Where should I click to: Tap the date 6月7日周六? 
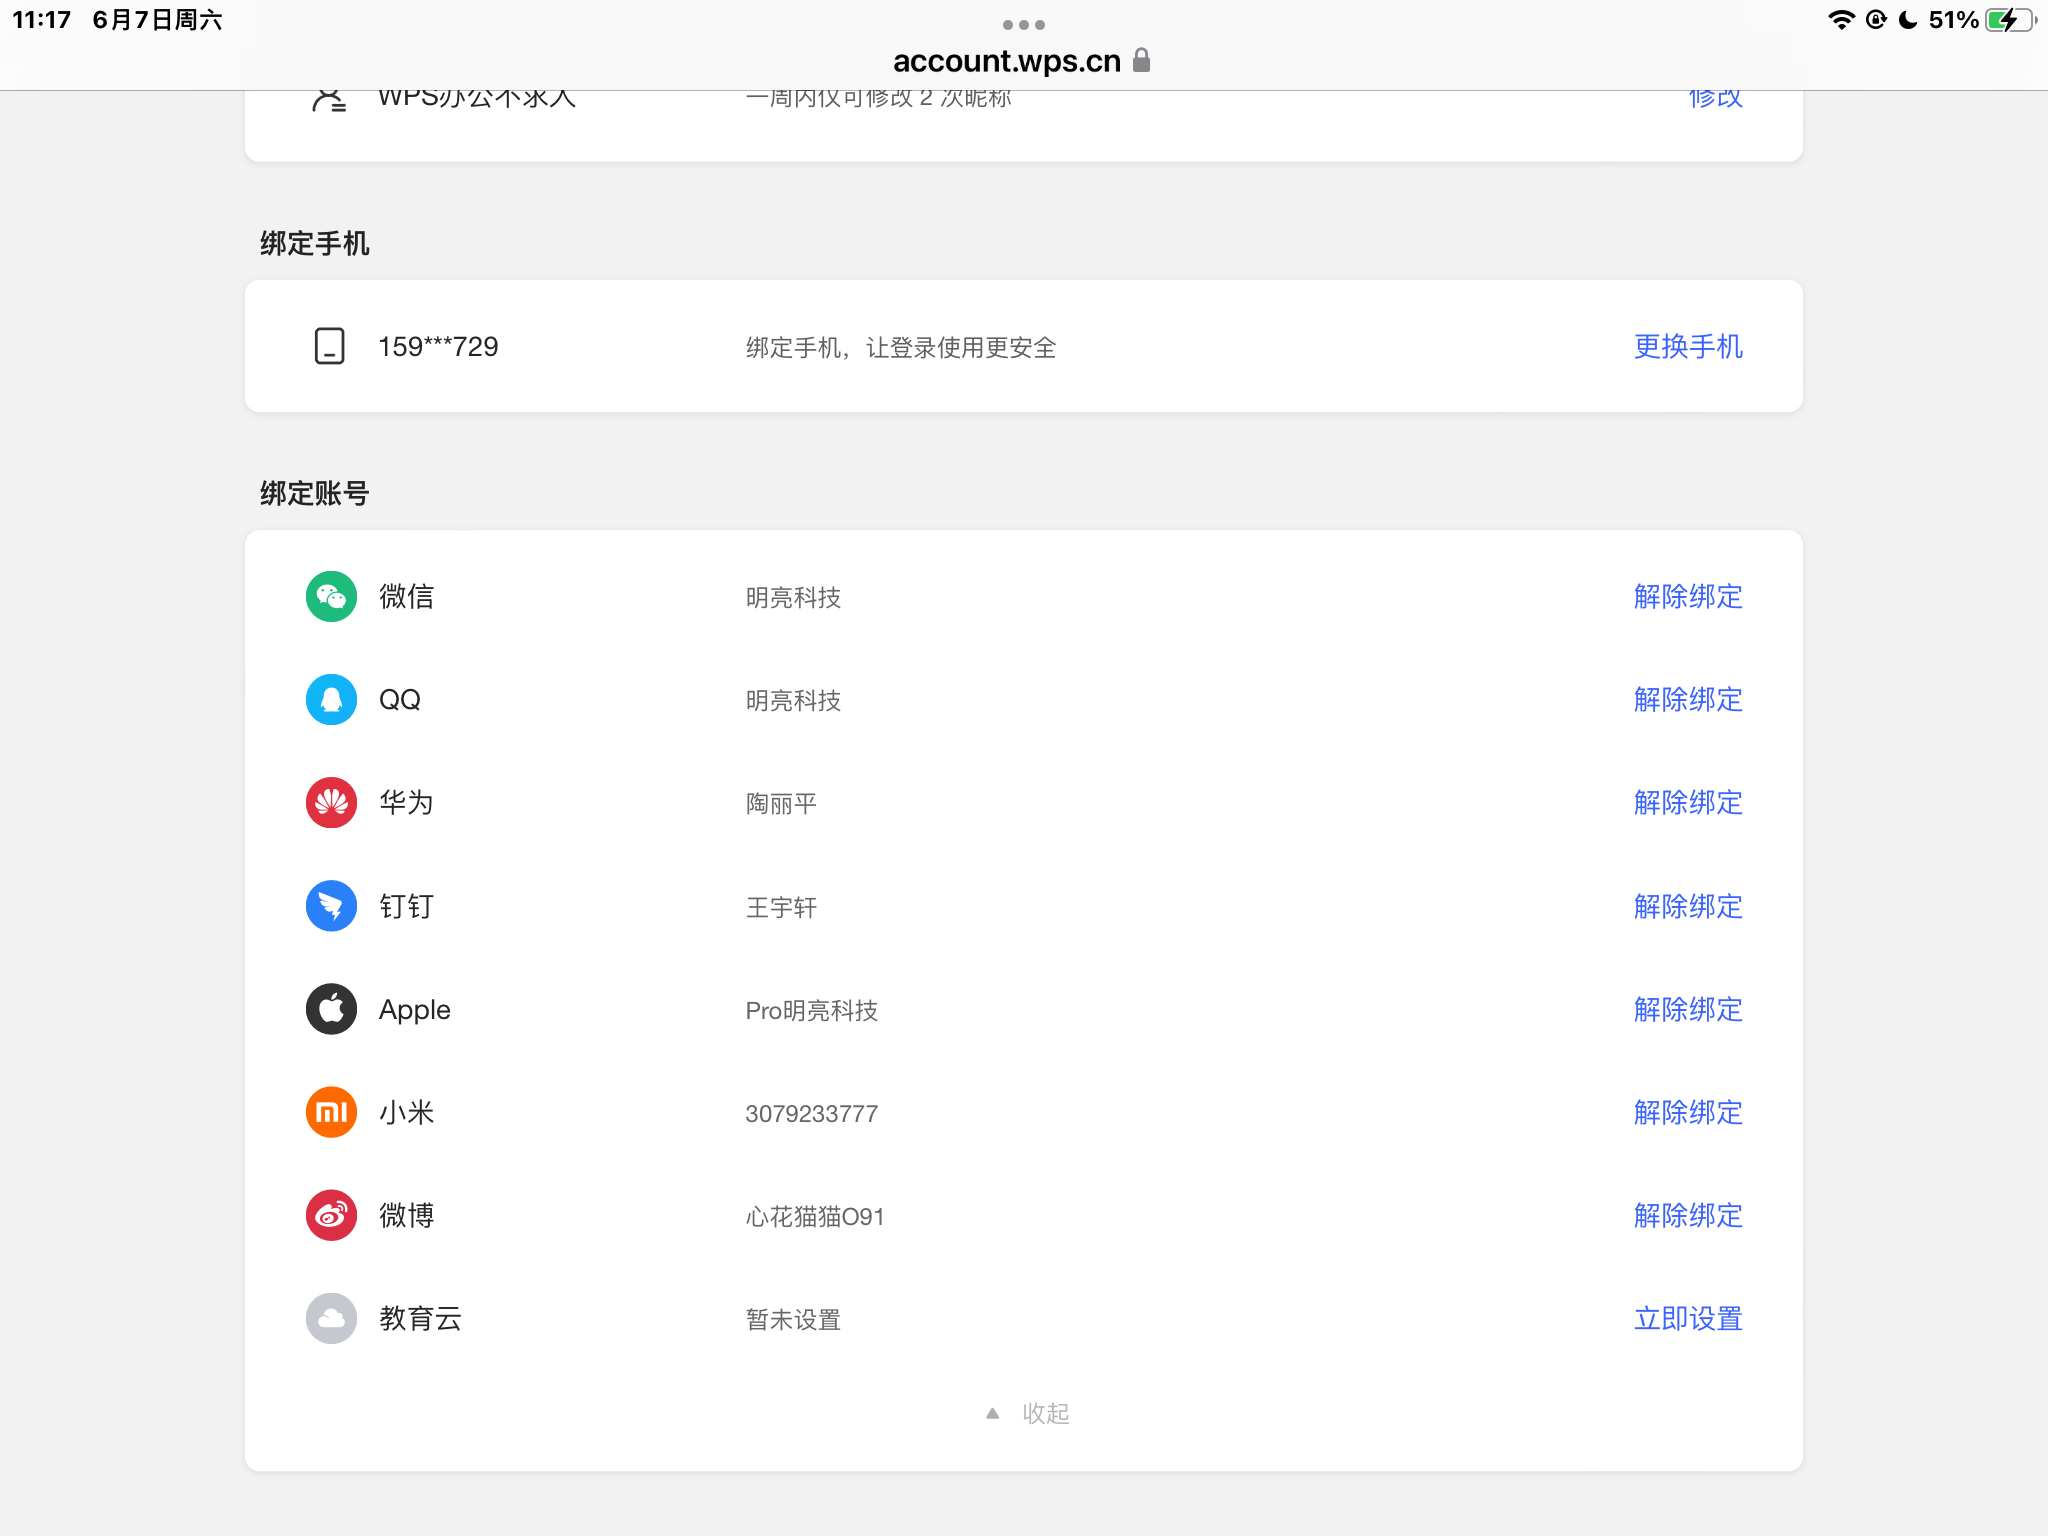157,20
